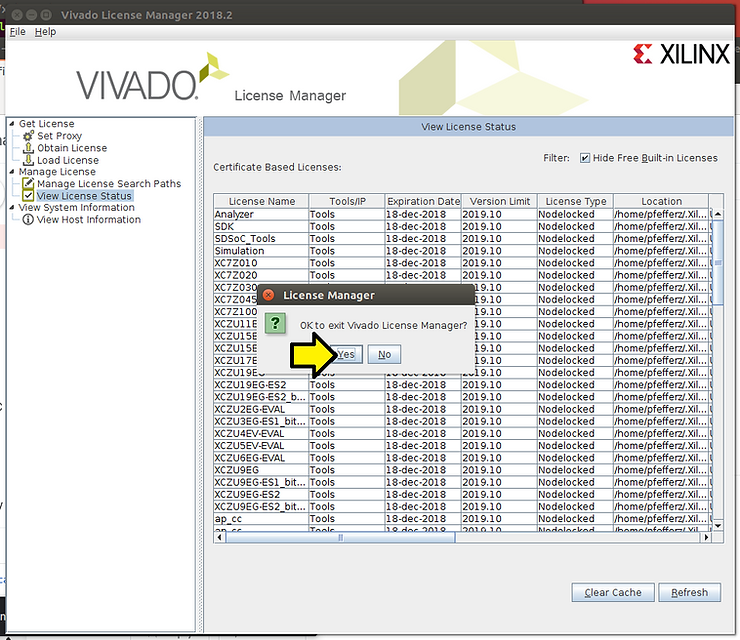
Task: Select Obtain License in the tree
Action: coord(72,148)
